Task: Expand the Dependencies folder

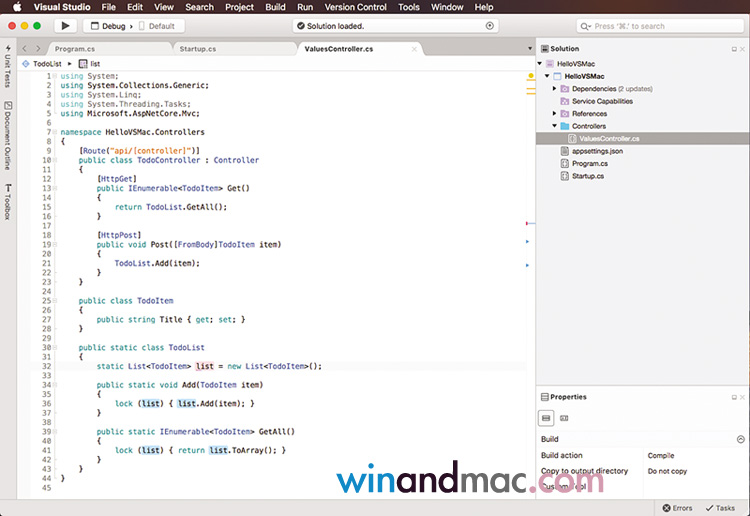Action: 555,88
